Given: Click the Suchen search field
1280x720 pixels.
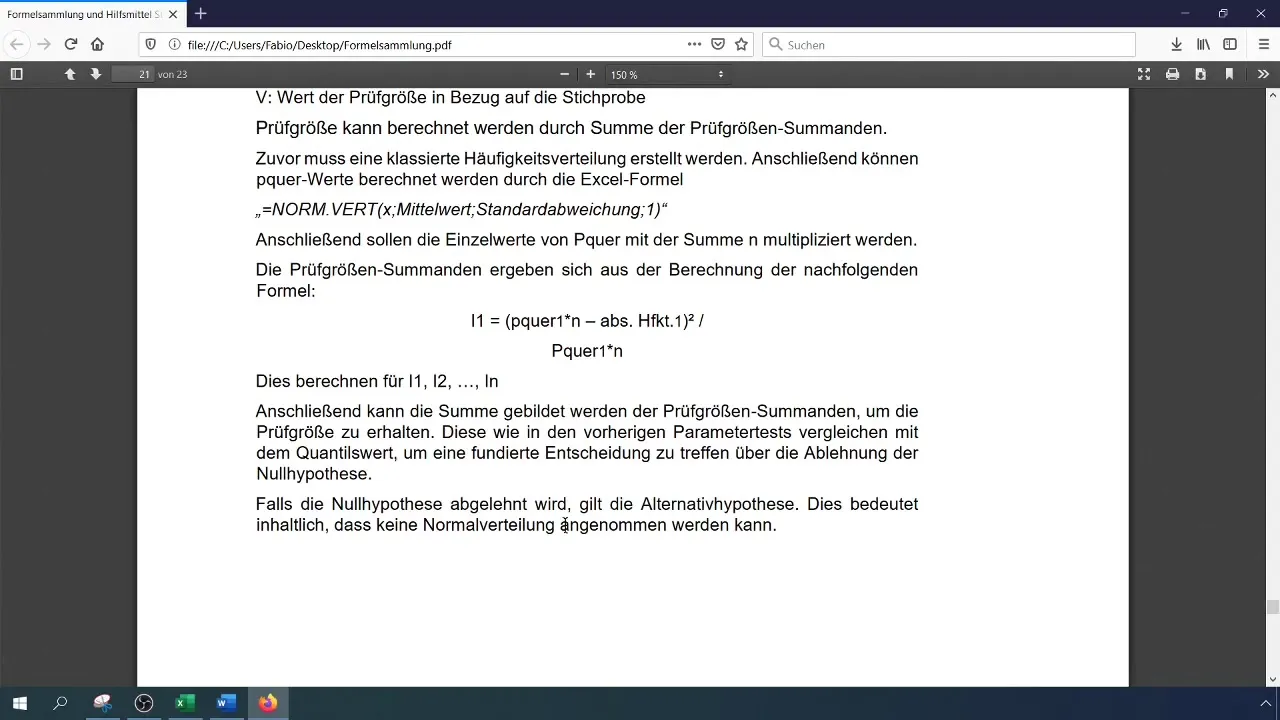Looking at the screenshot, I should coord(949,44).
